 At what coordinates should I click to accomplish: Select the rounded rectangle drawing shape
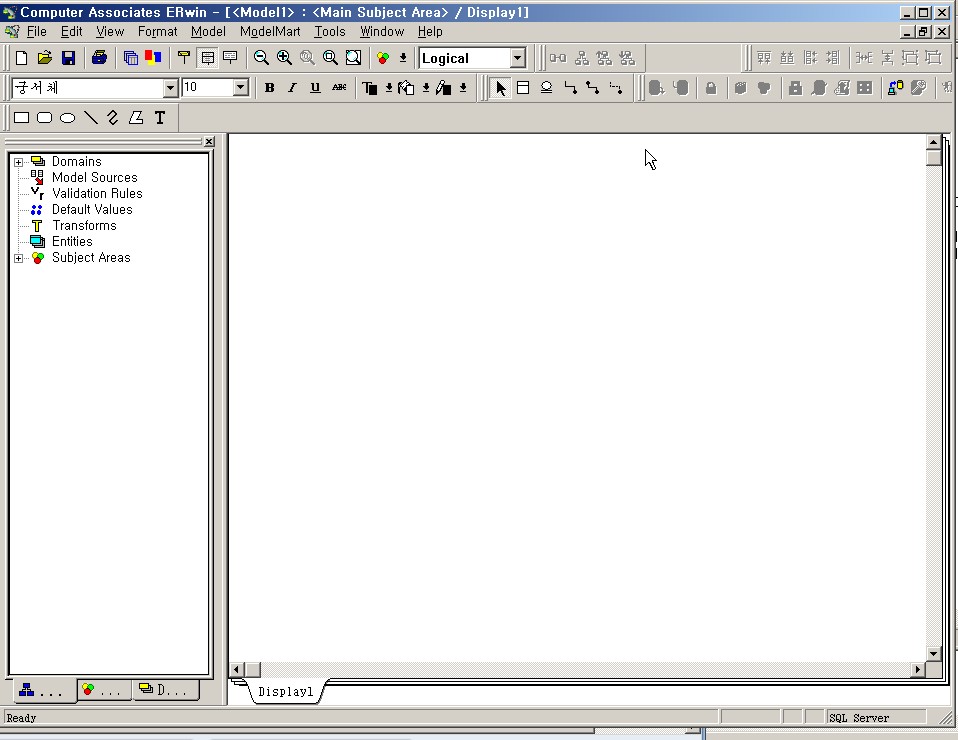point(45,117)
